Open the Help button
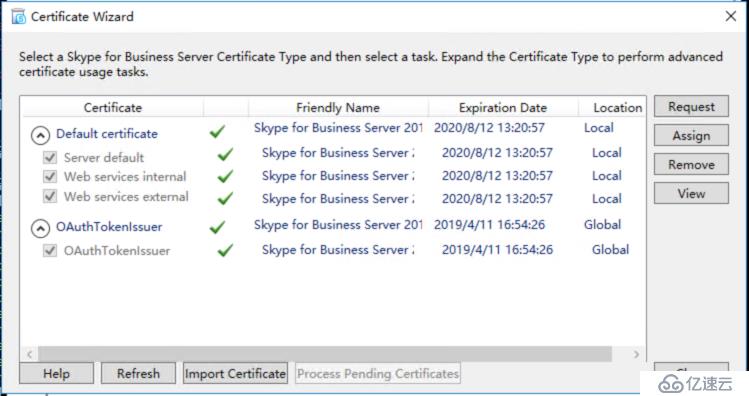 [x=56, y=373]
